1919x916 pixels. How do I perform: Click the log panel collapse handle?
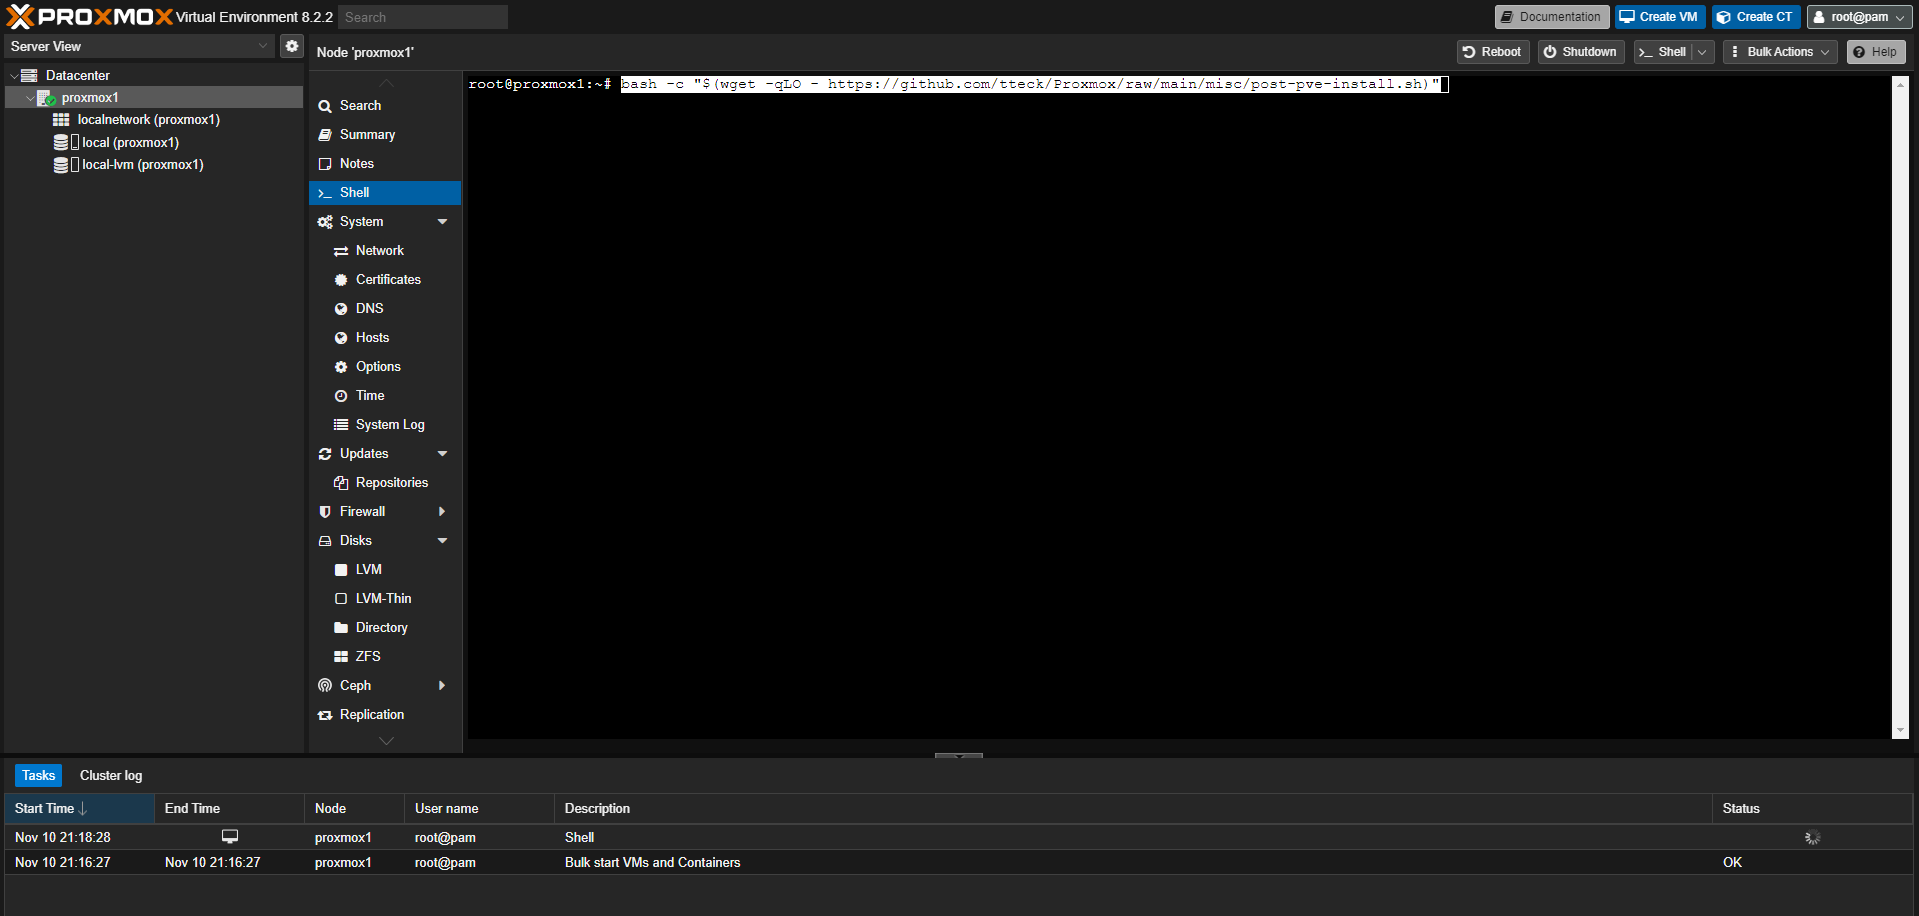(x=958, y=755)
